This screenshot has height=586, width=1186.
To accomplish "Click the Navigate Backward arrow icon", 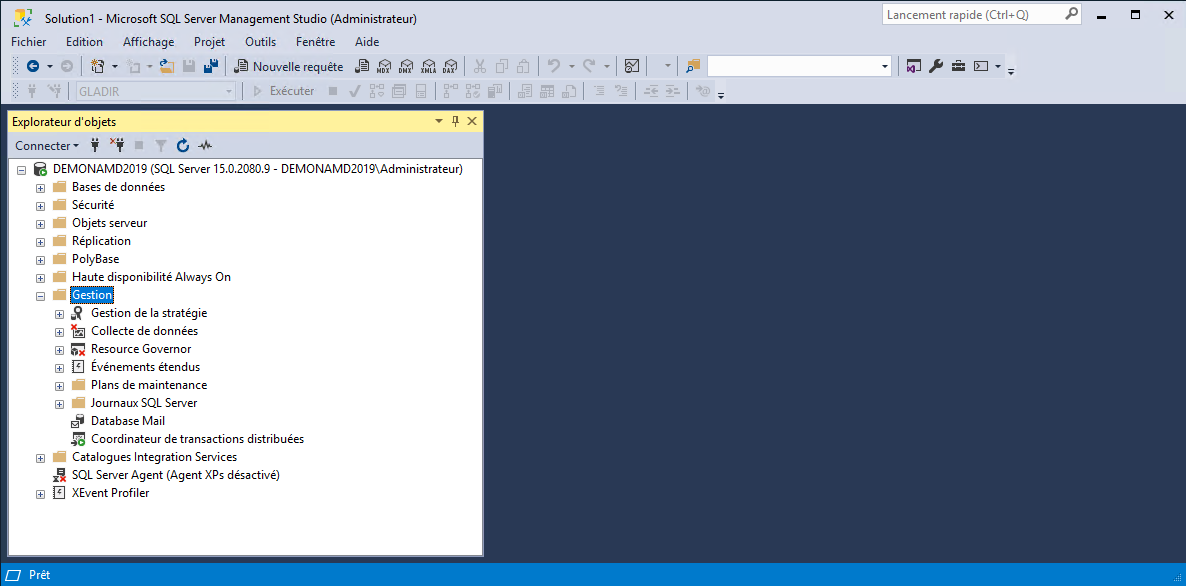I will tap(33, 67).
